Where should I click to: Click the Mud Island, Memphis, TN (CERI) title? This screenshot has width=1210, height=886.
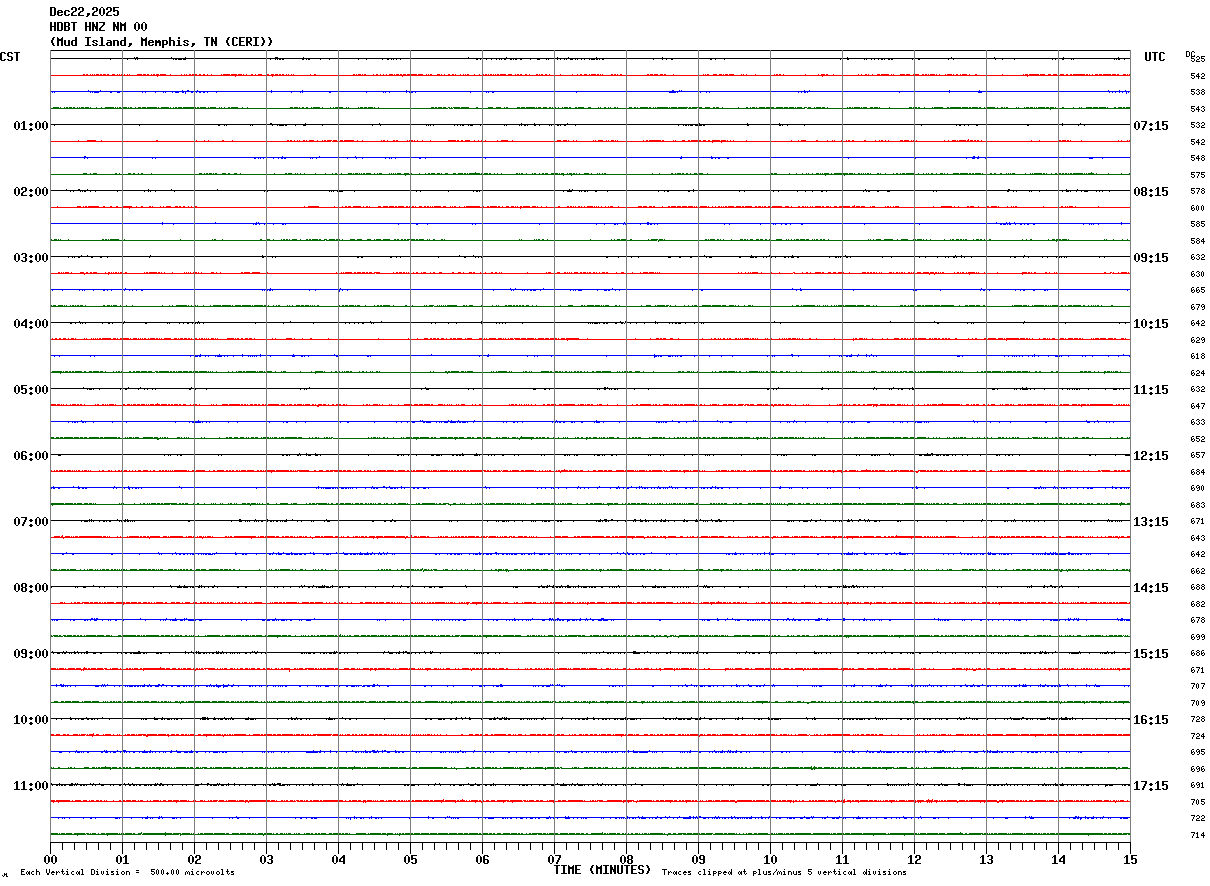[161, 42]
